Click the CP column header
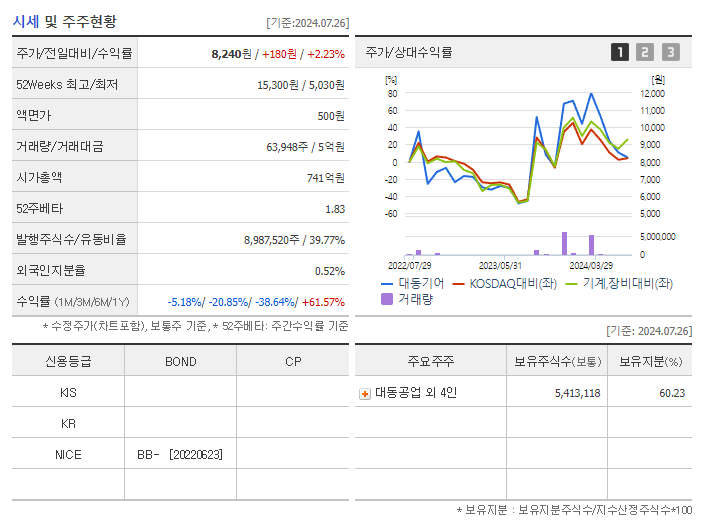Screen dimensions: 702x525 (293, 362)
